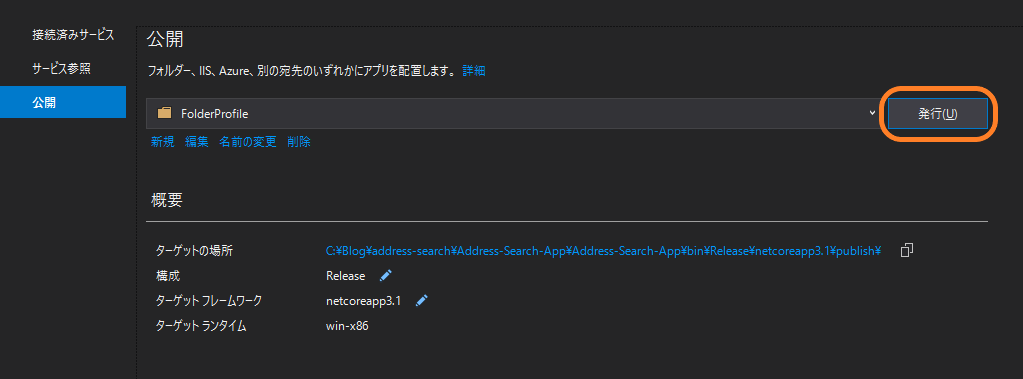The image size is (1023, 379).
Task: Click the 編集 profile link
Action: point(196,142)
